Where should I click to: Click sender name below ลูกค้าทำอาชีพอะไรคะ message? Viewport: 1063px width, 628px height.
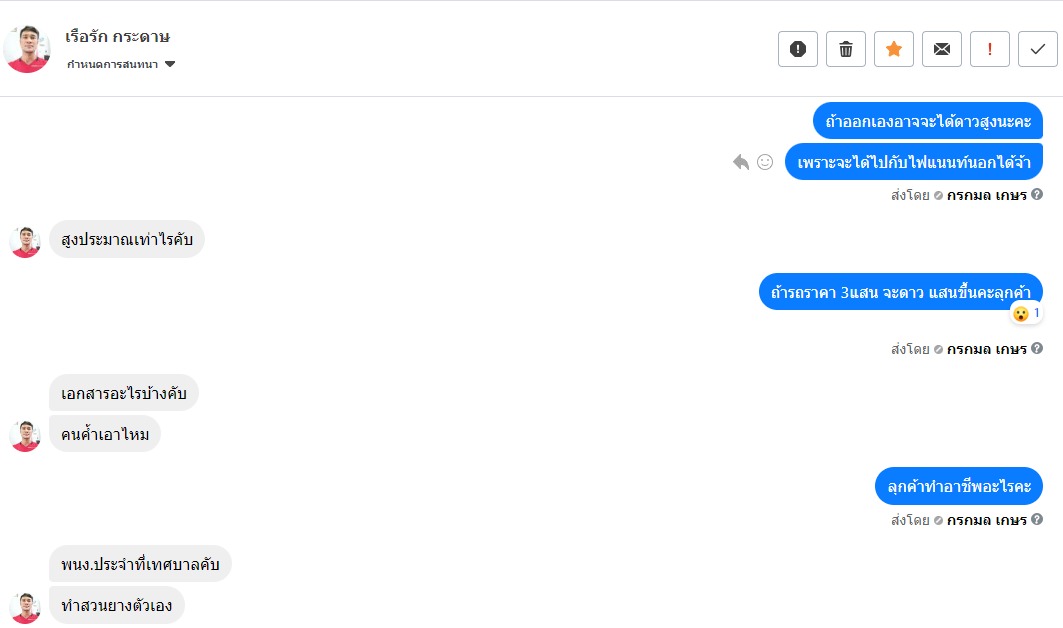pyautogui.click(x=987, y=520)
